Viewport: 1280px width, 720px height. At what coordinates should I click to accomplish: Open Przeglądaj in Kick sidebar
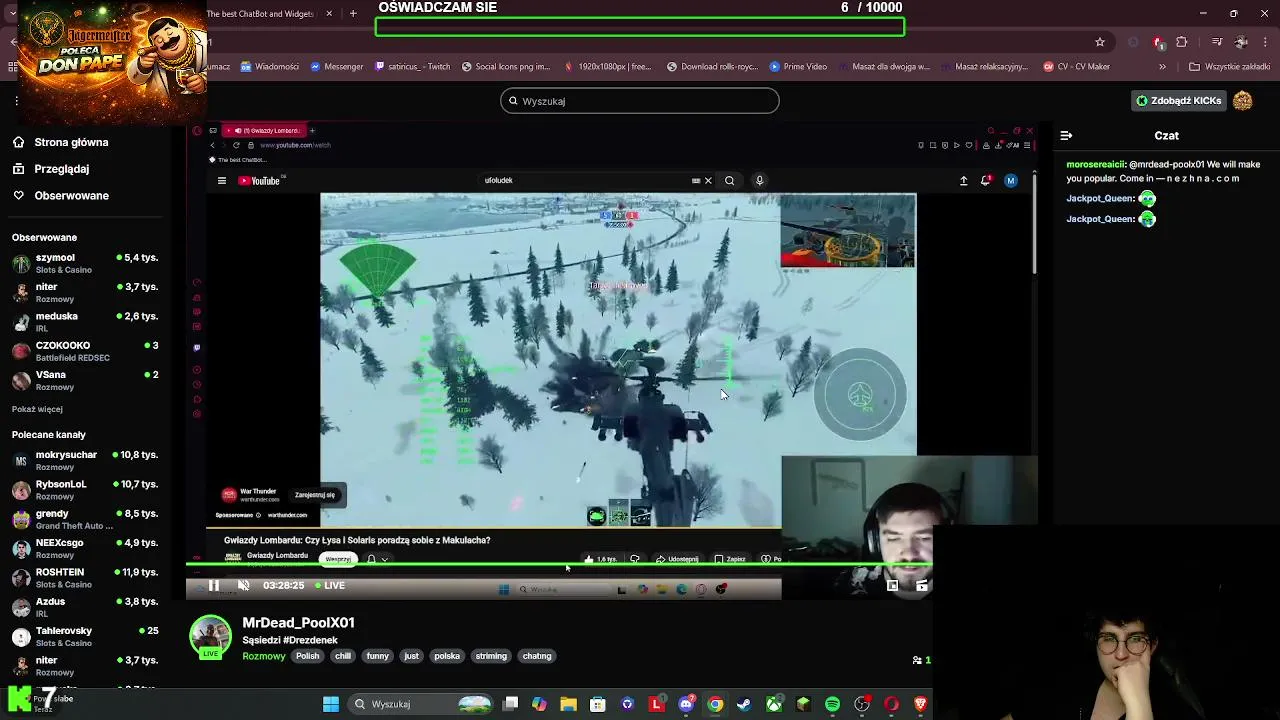pos(50,169)
